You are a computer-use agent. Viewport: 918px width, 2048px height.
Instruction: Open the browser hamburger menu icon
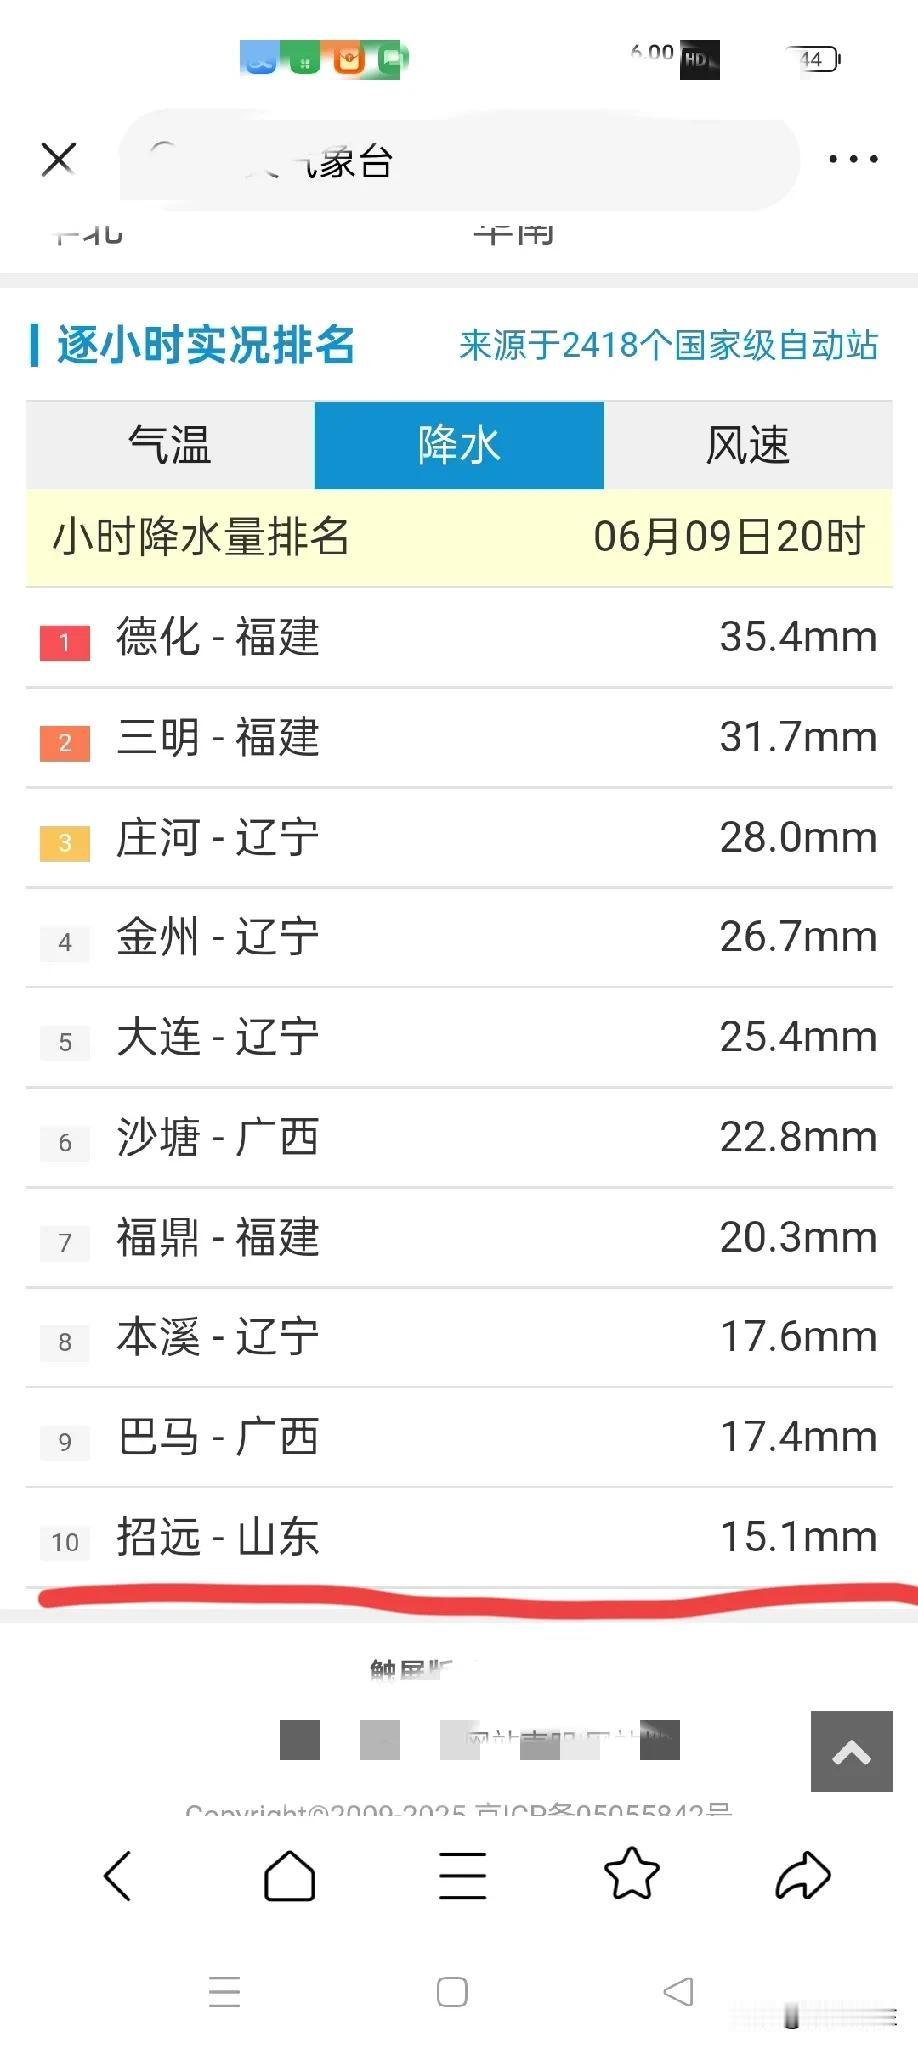click(462, 1875)
